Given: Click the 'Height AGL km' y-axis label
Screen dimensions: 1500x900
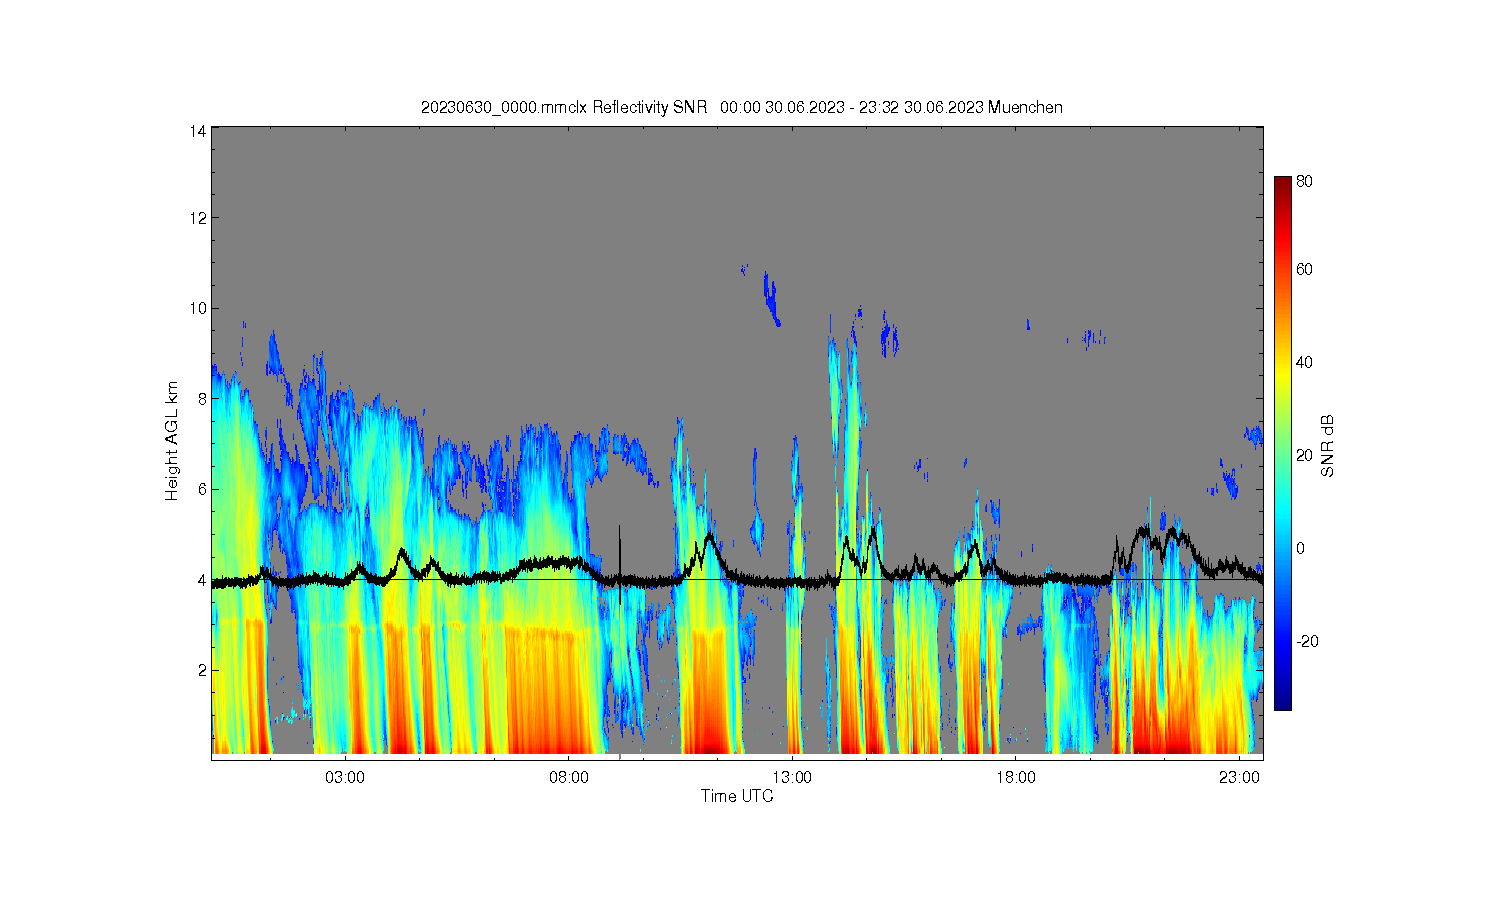Looking at the screenshot, I should pyautogui.click(x=172, y=441).
